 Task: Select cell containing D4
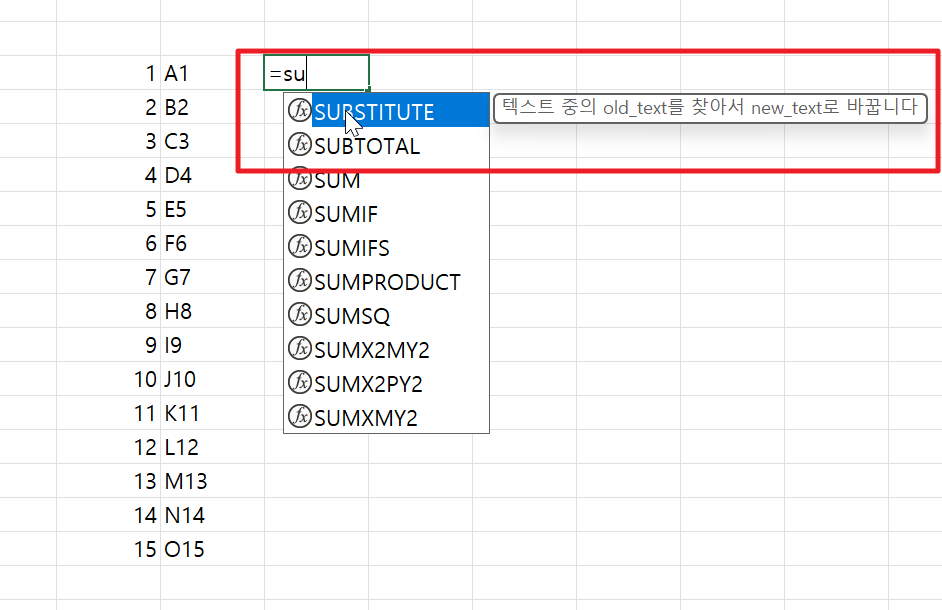coord(213,175)
